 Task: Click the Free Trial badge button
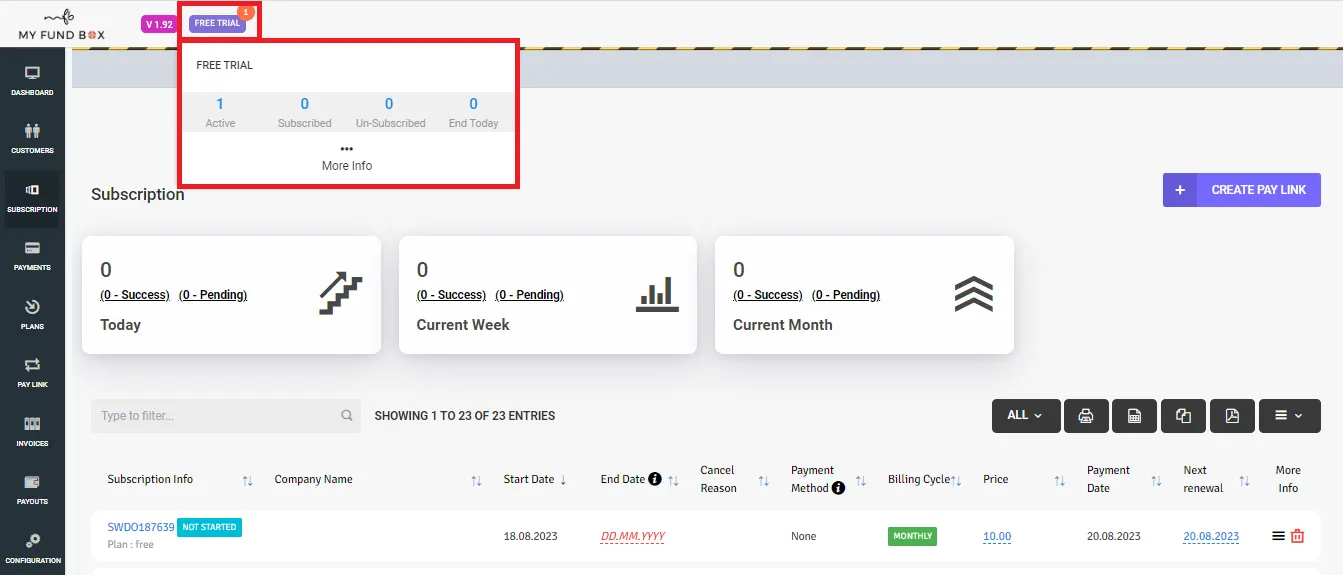click(x=217, y=24)
